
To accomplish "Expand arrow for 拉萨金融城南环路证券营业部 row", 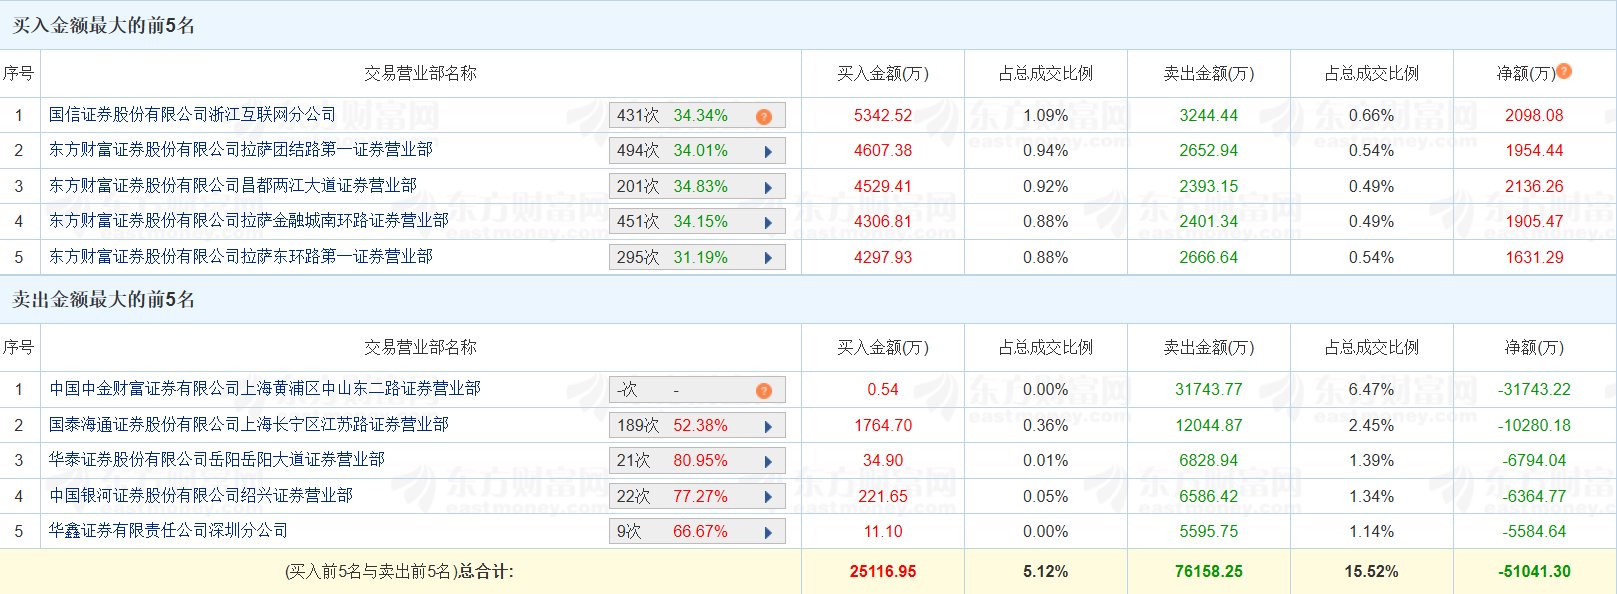I will coord(768,222).
